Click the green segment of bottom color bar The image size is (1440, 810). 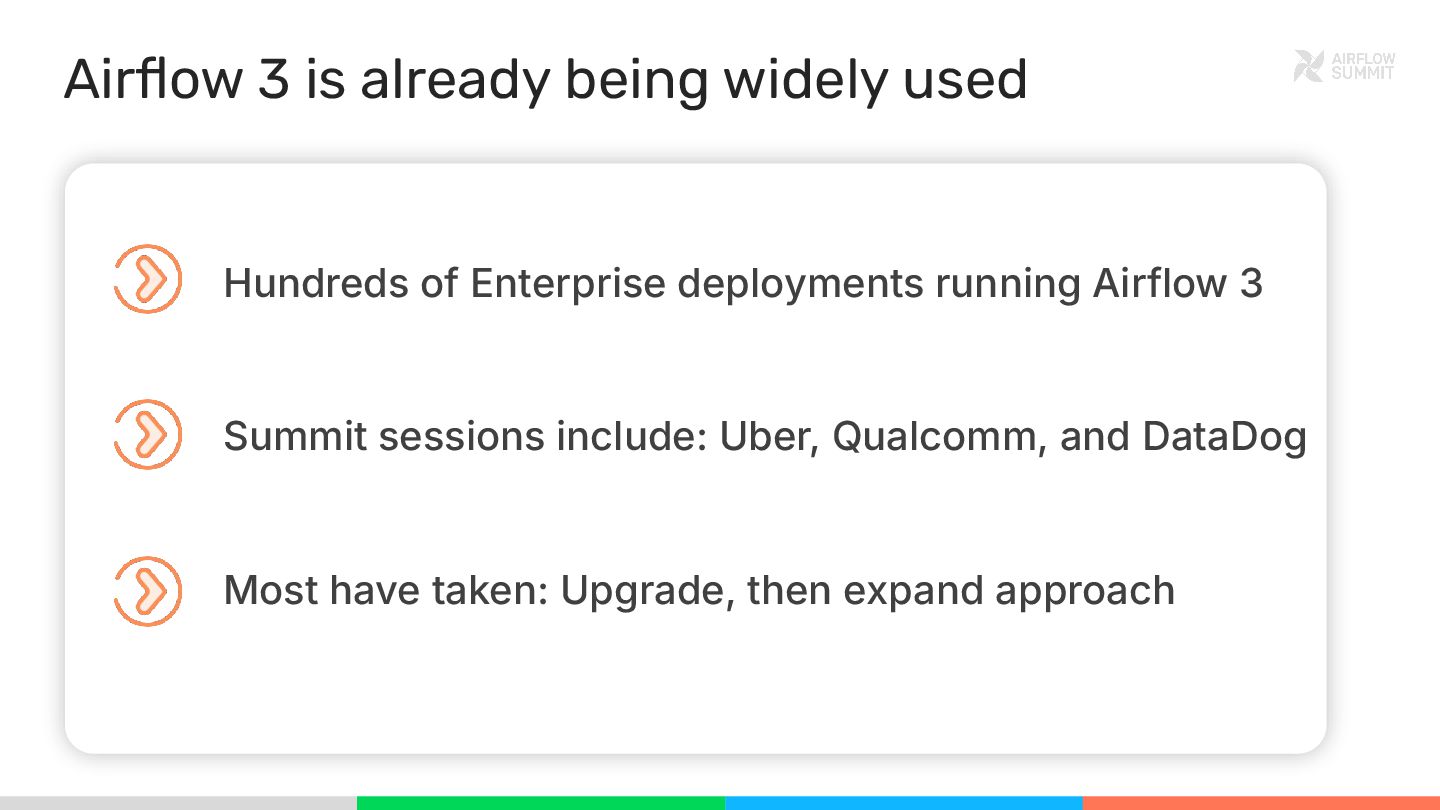pos(540,803)
